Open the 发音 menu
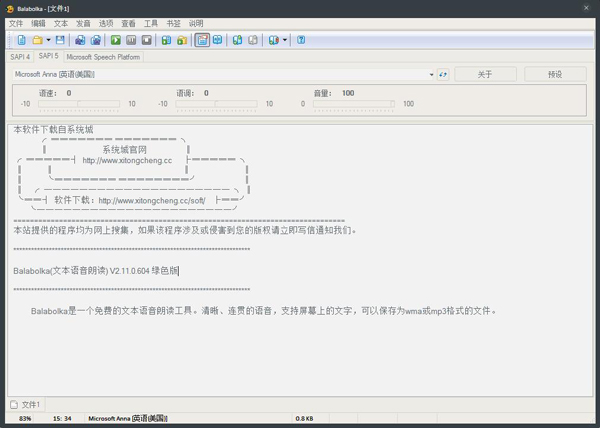Screen dimensions: 600x428 (83, 24)
